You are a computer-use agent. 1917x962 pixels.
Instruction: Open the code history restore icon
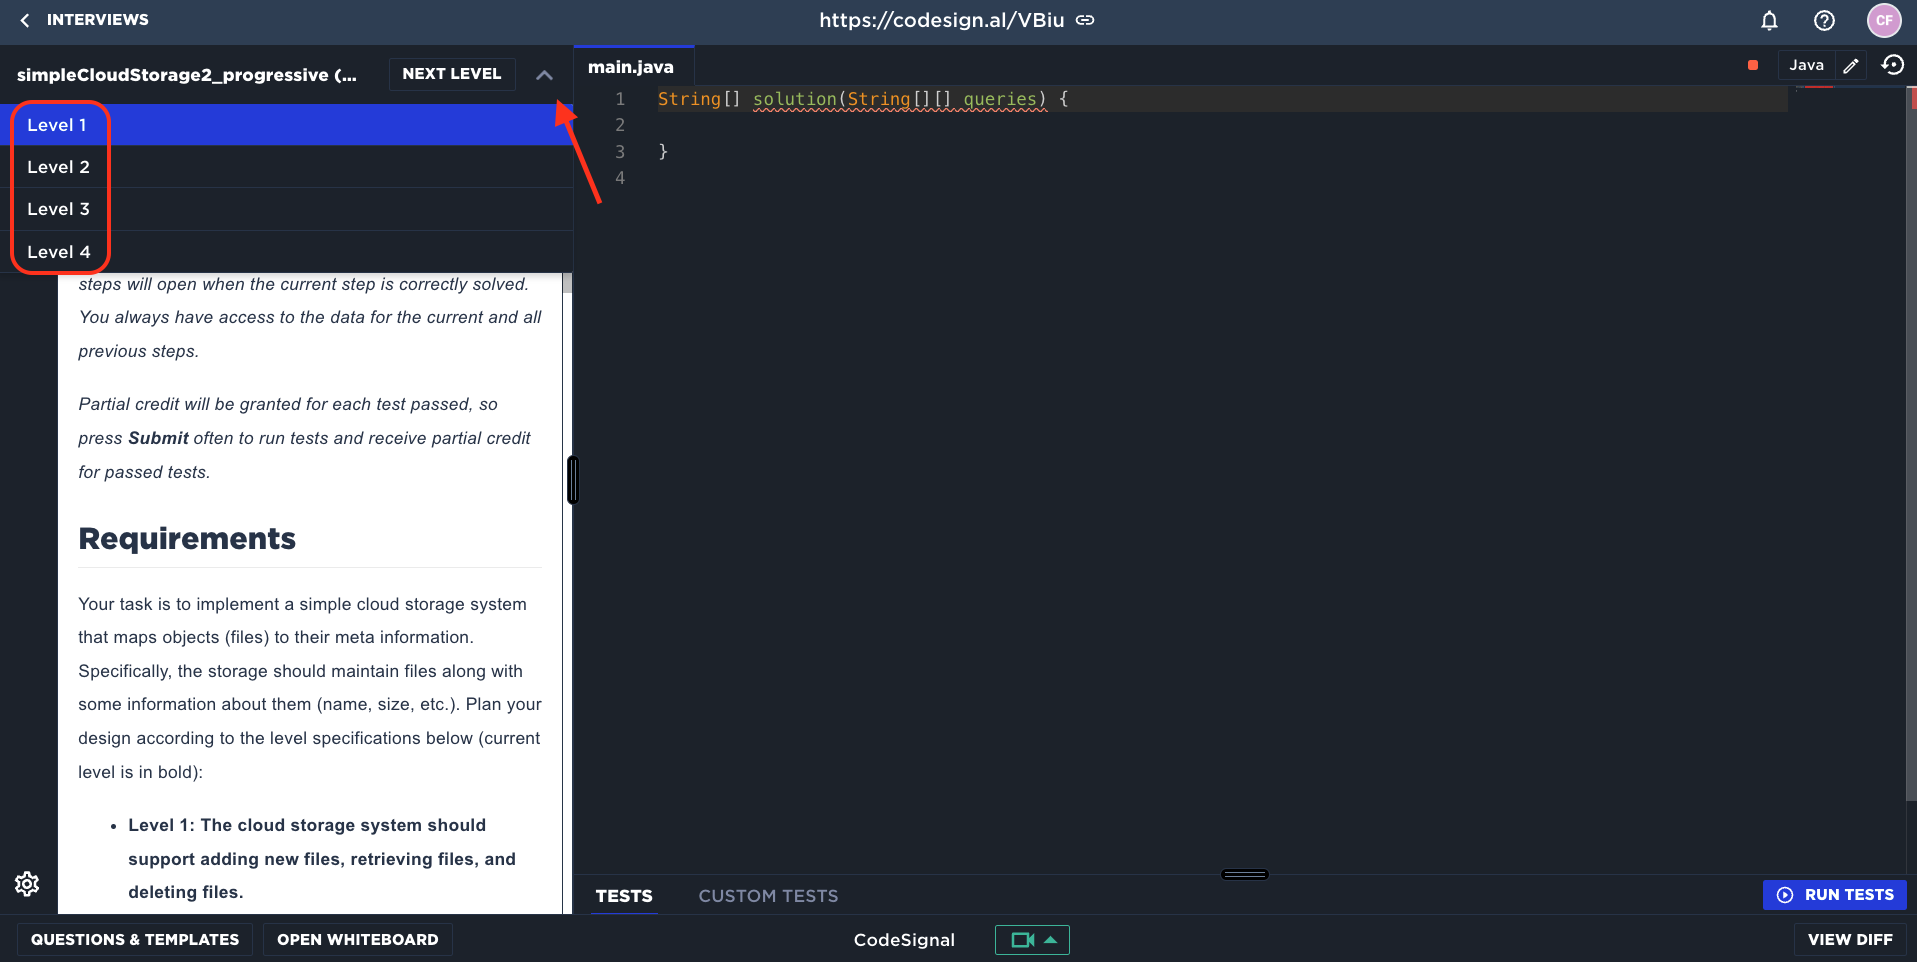click(1893, 65)
